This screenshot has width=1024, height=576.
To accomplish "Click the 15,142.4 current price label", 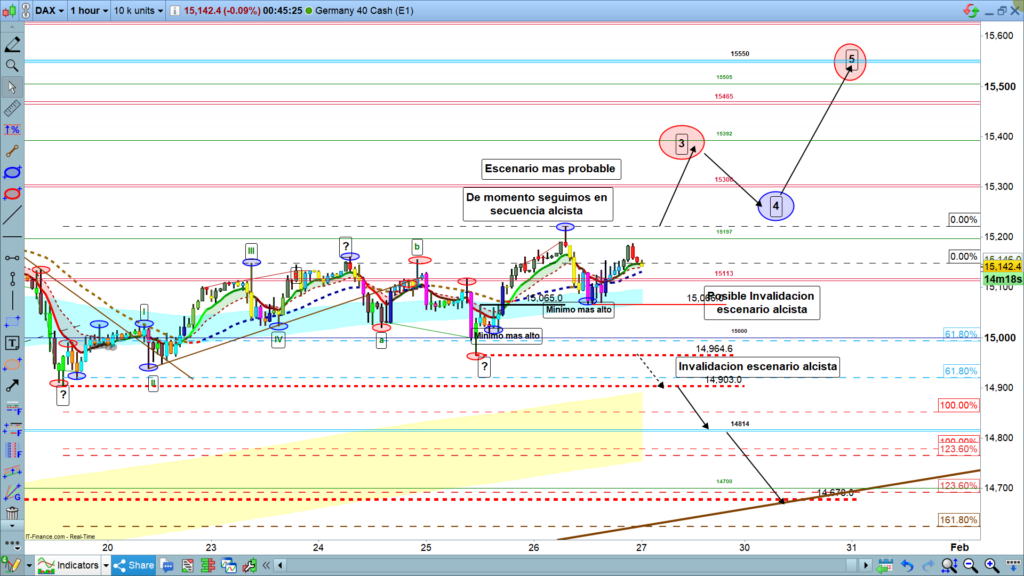I will 1002,267.
